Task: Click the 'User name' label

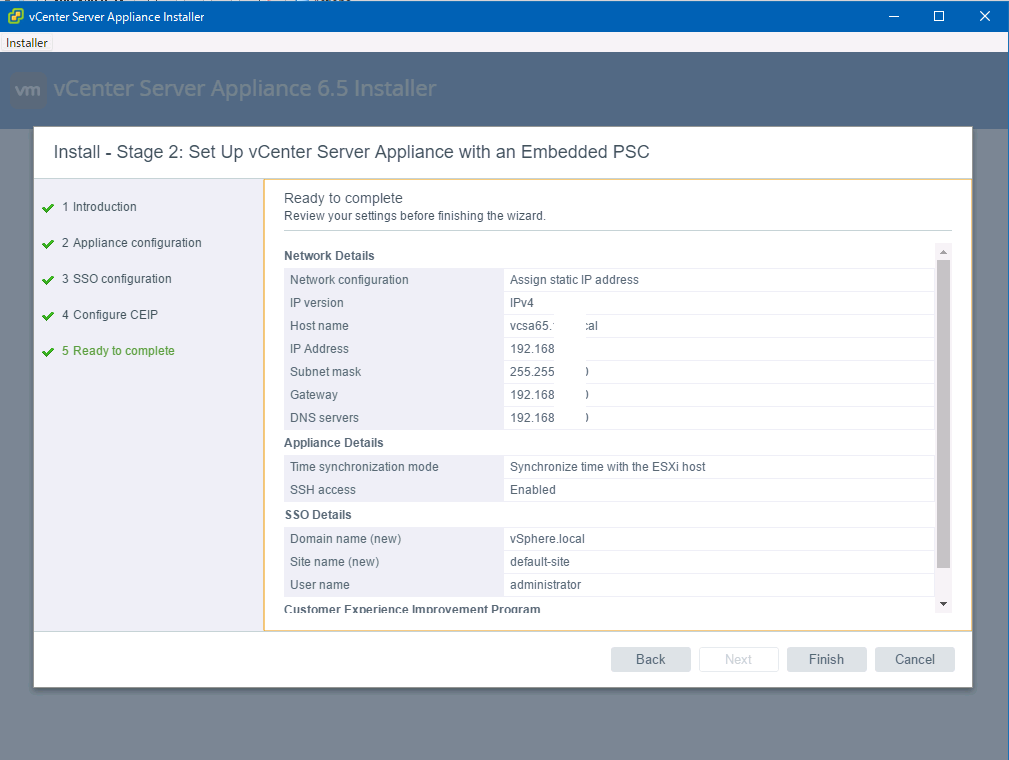Action: point(319,585)
